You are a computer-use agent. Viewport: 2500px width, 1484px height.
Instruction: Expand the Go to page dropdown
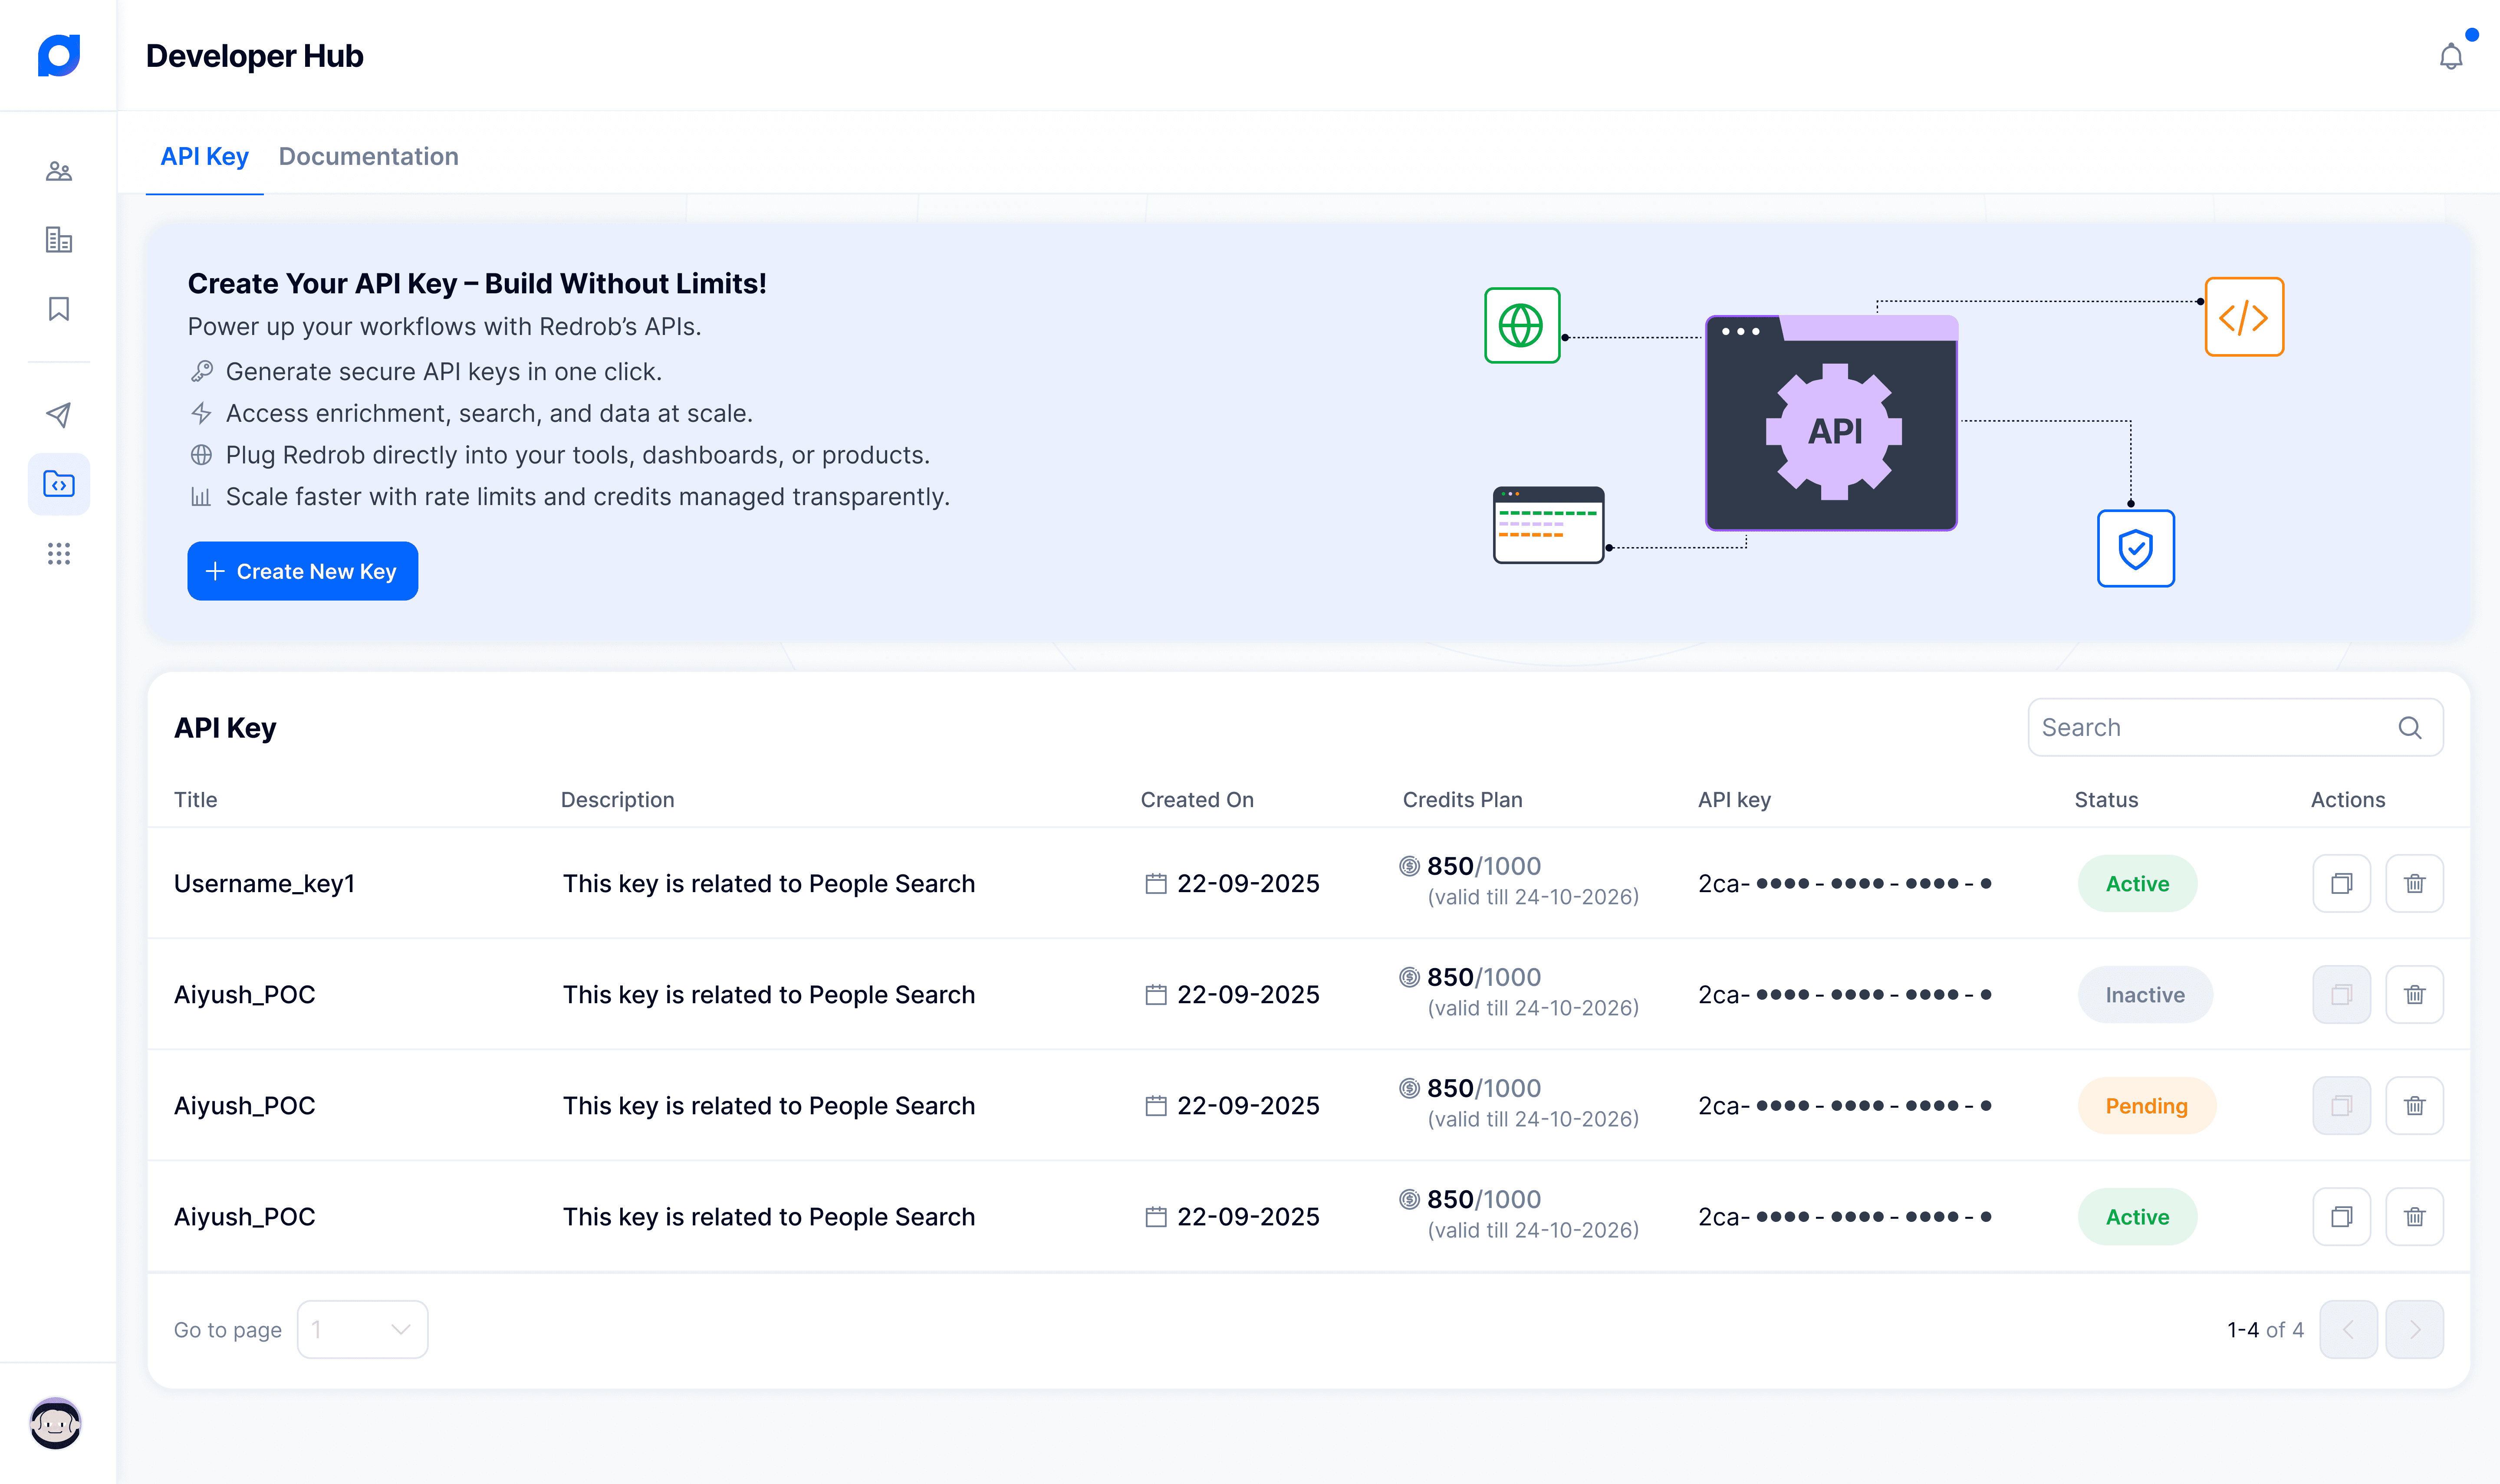[x=362, y=1329]
